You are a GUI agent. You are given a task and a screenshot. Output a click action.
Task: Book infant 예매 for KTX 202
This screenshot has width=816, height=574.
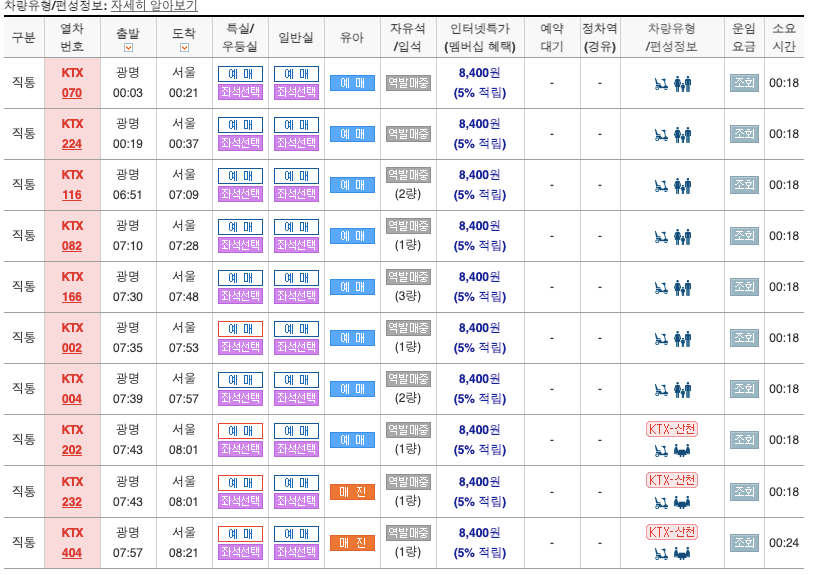coord(352,440)
